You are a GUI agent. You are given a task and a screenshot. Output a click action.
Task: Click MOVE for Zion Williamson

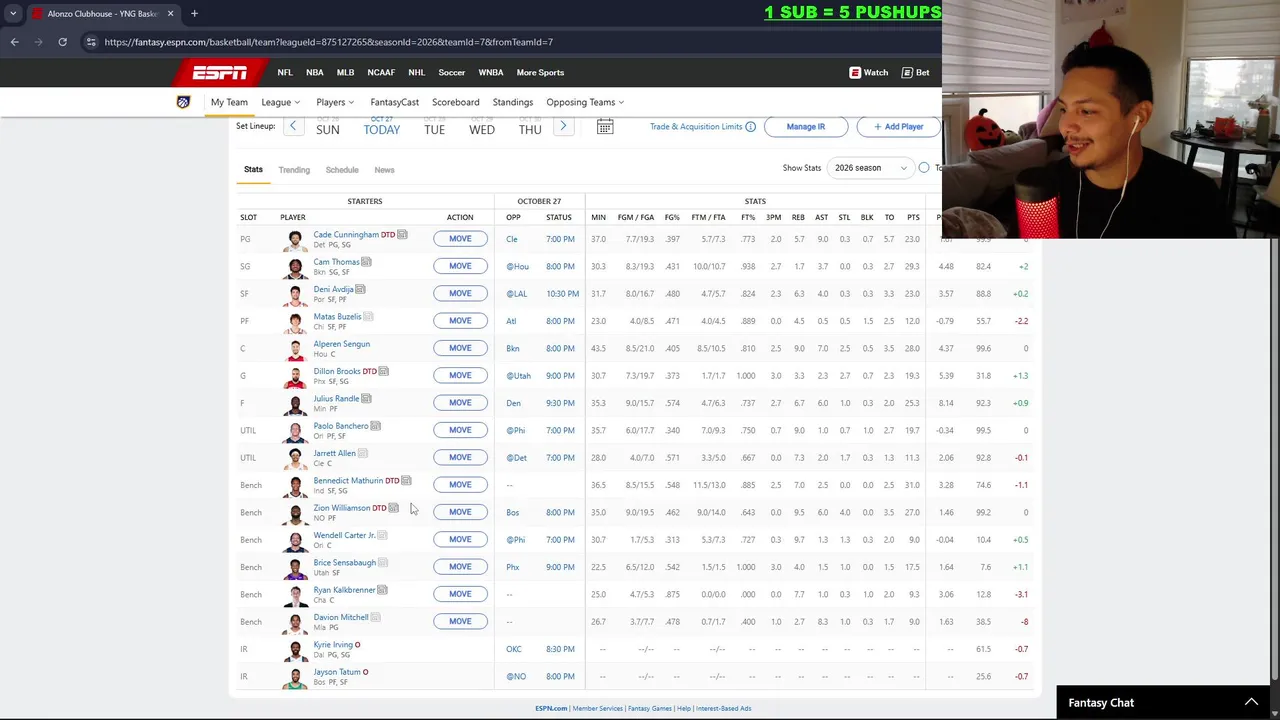(x=460, y=512)
